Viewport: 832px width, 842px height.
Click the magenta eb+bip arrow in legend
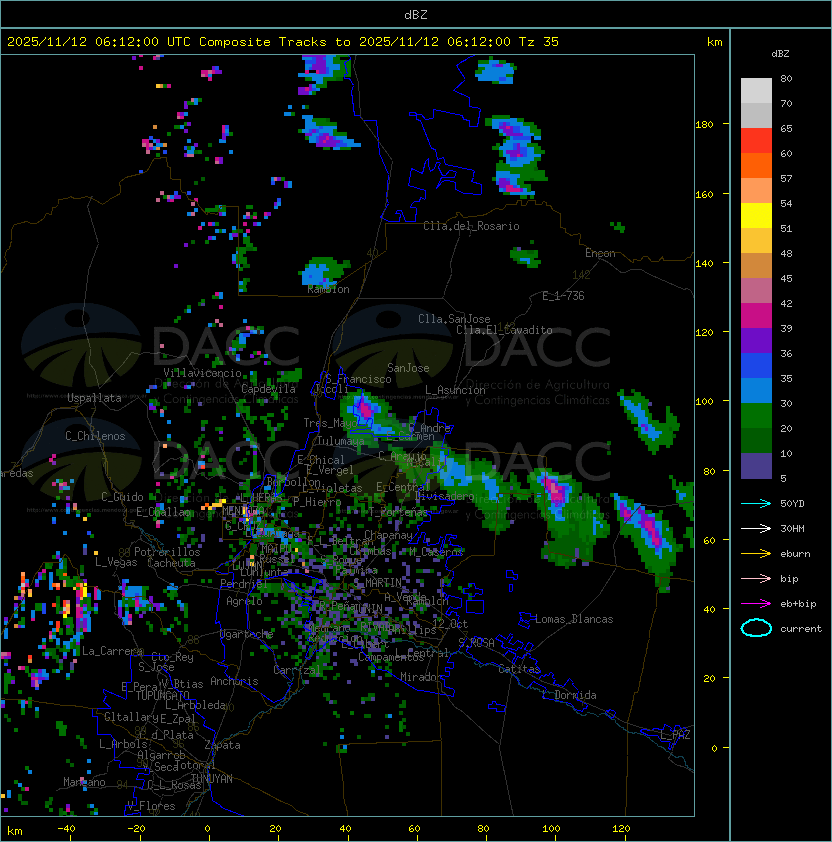[x=756, y=604]
